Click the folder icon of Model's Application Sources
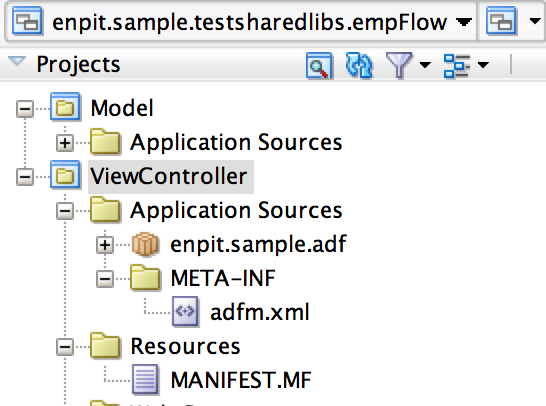This screenshot has height=406, width=546. [x=105, y=141]
